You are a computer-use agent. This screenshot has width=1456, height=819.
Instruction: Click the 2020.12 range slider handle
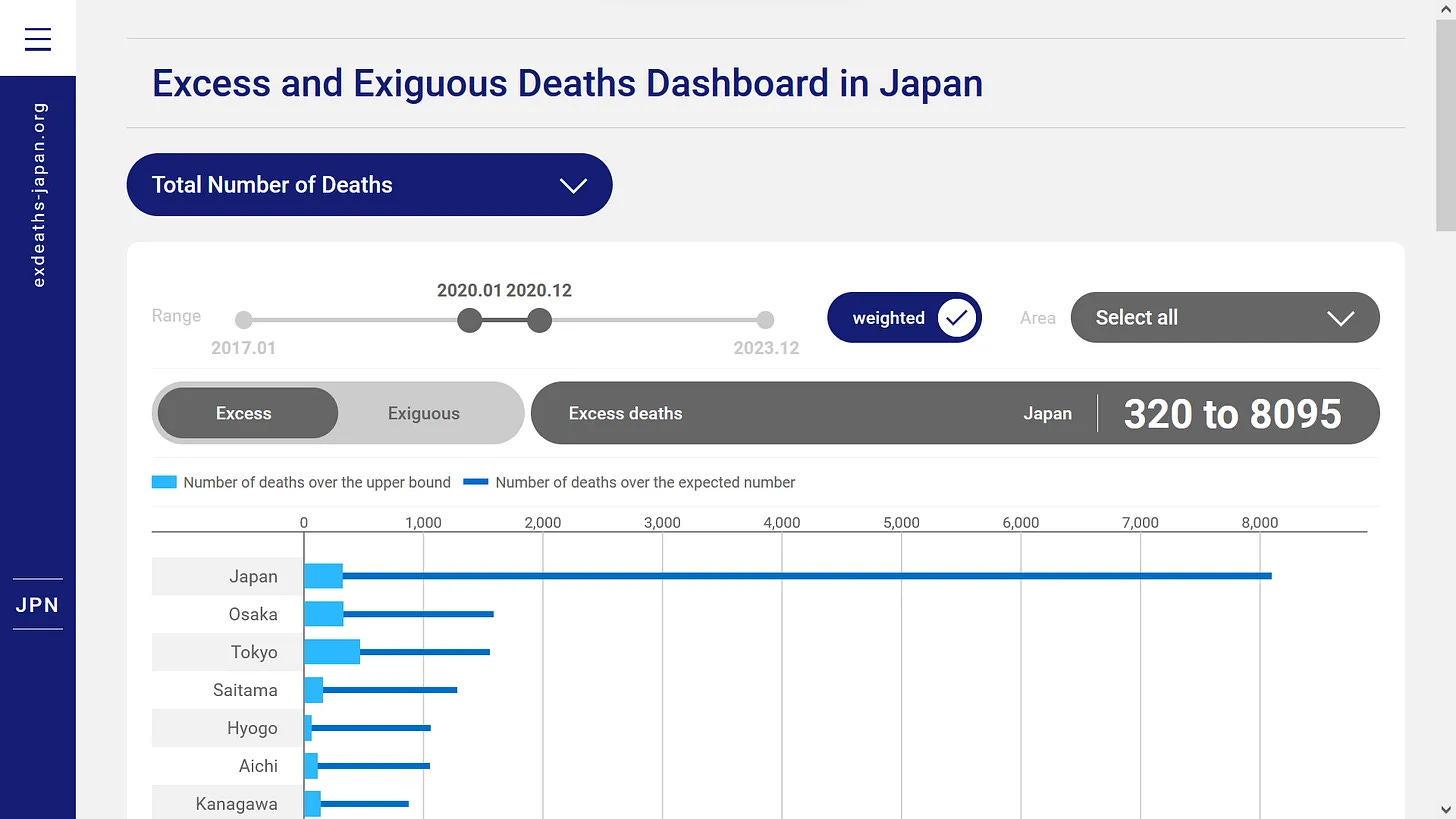coord(539,320)
